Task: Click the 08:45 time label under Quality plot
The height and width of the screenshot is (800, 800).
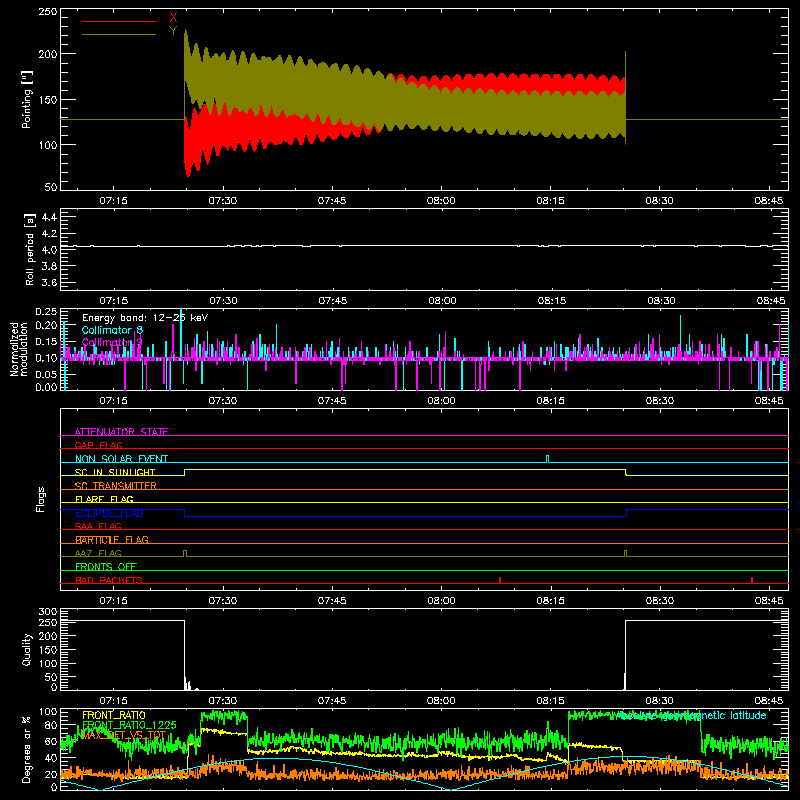Action: click(769, 701)
